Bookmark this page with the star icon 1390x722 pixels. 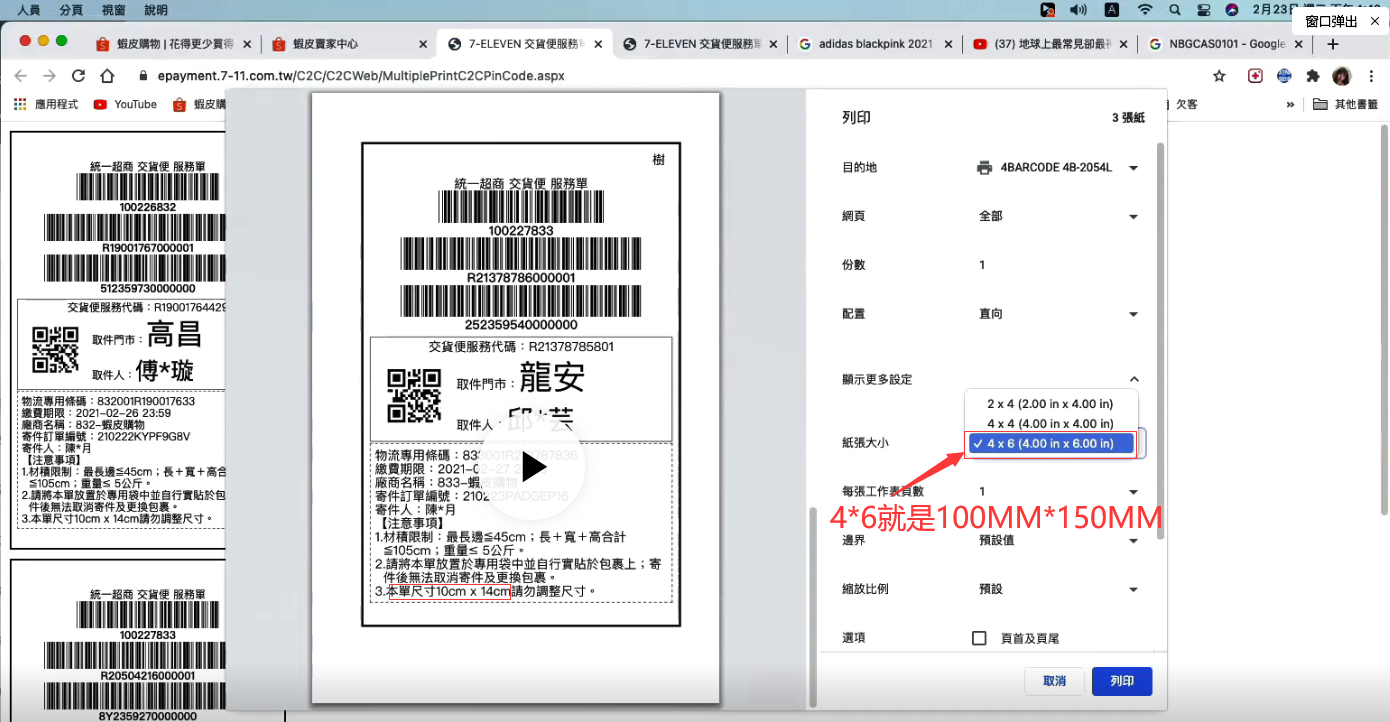(x=1219, y=76)
